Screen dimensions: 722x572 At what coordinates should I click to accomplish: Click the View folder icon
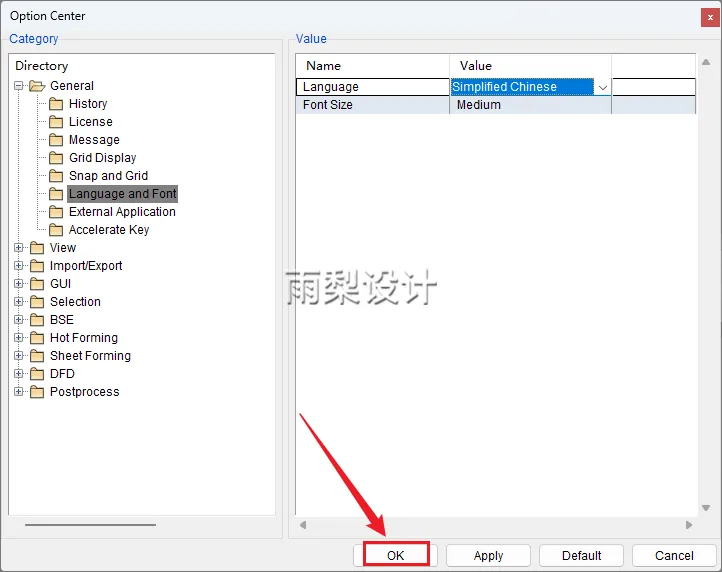[x=37, y=248]
